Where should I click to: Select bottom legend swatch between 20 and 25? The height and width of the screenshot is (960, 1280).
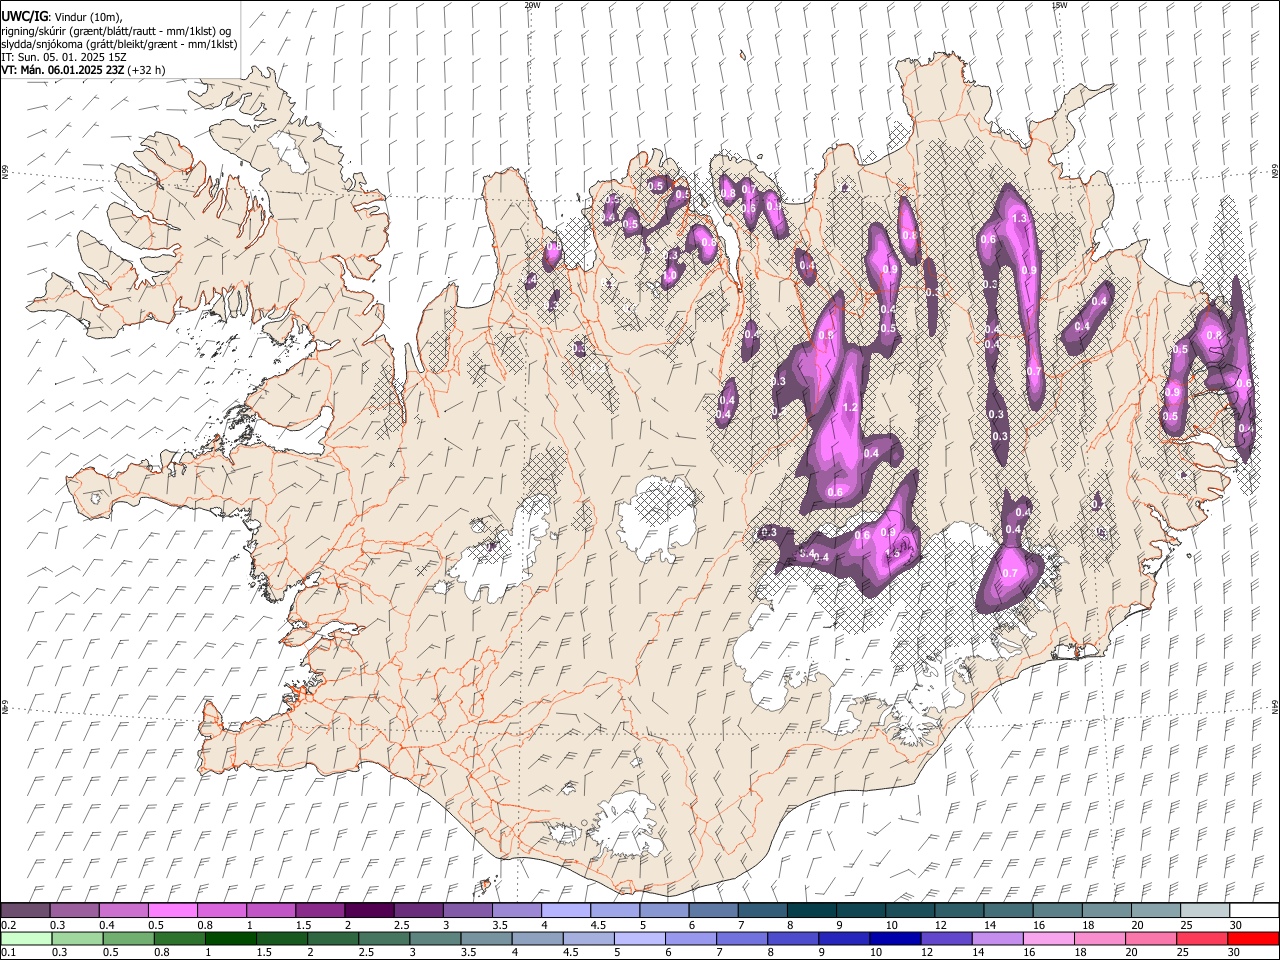click(x=1150, y=938)
